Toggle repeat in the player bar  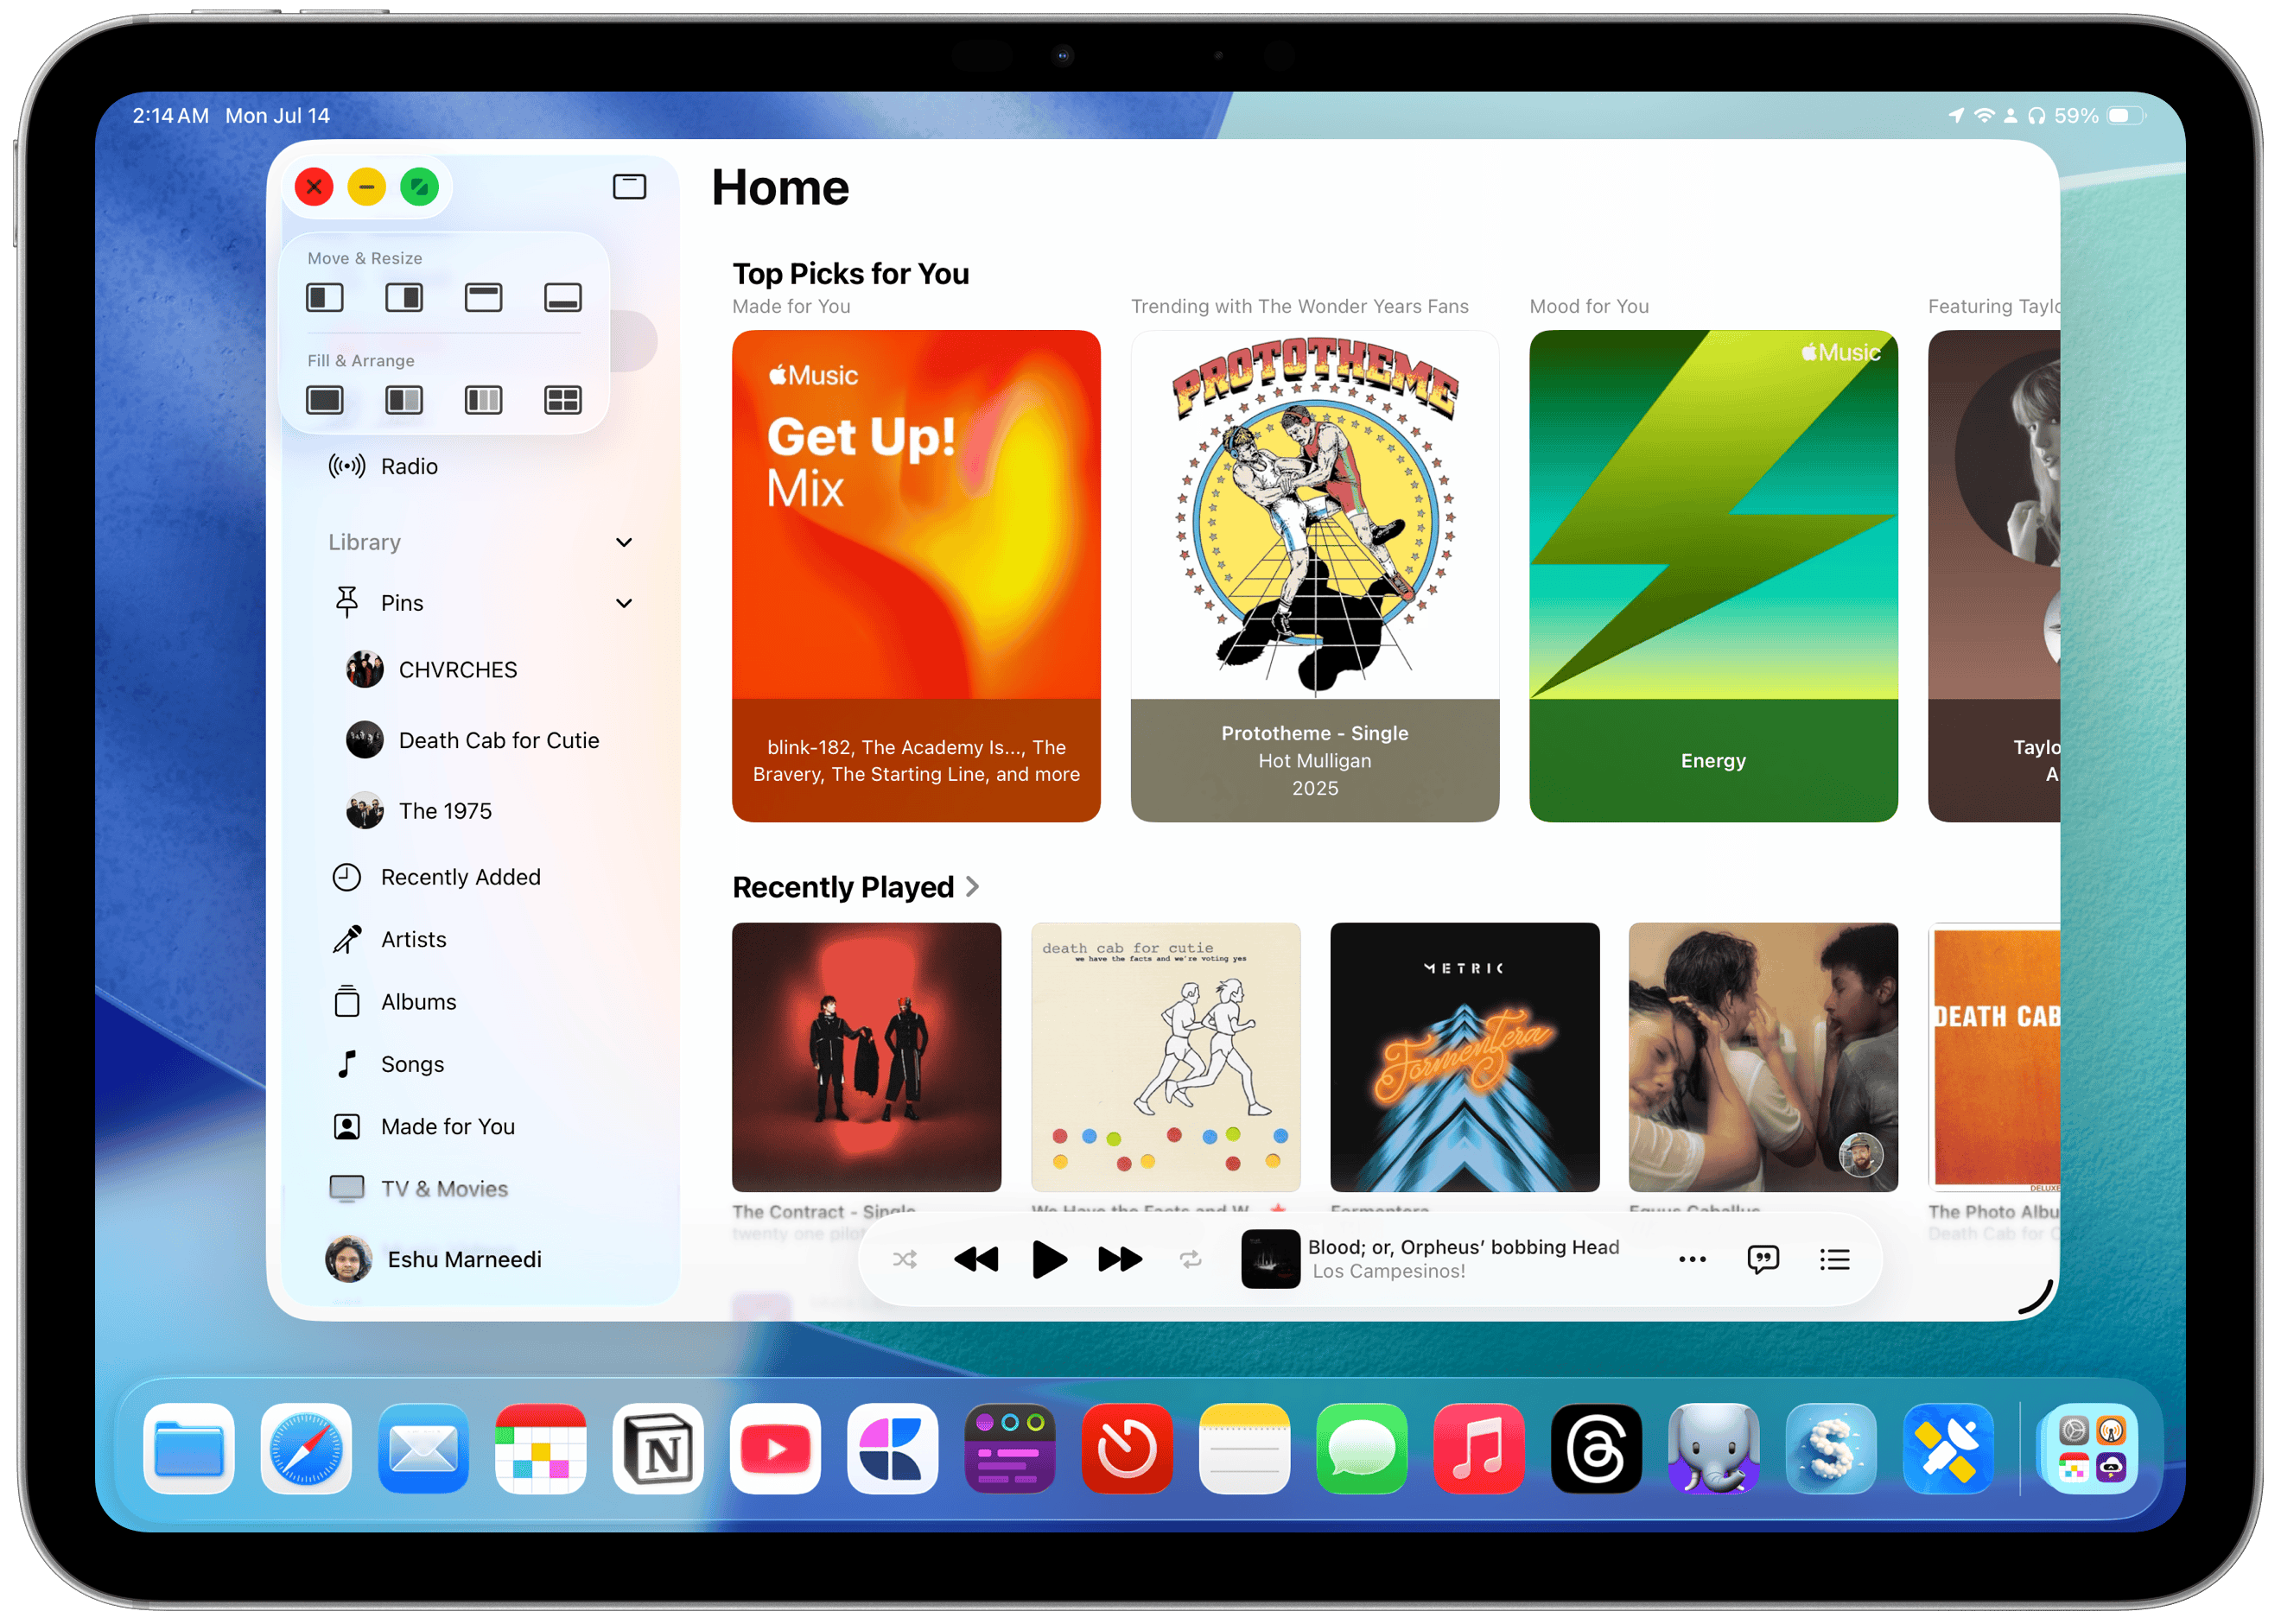tap(1191, 1261)
